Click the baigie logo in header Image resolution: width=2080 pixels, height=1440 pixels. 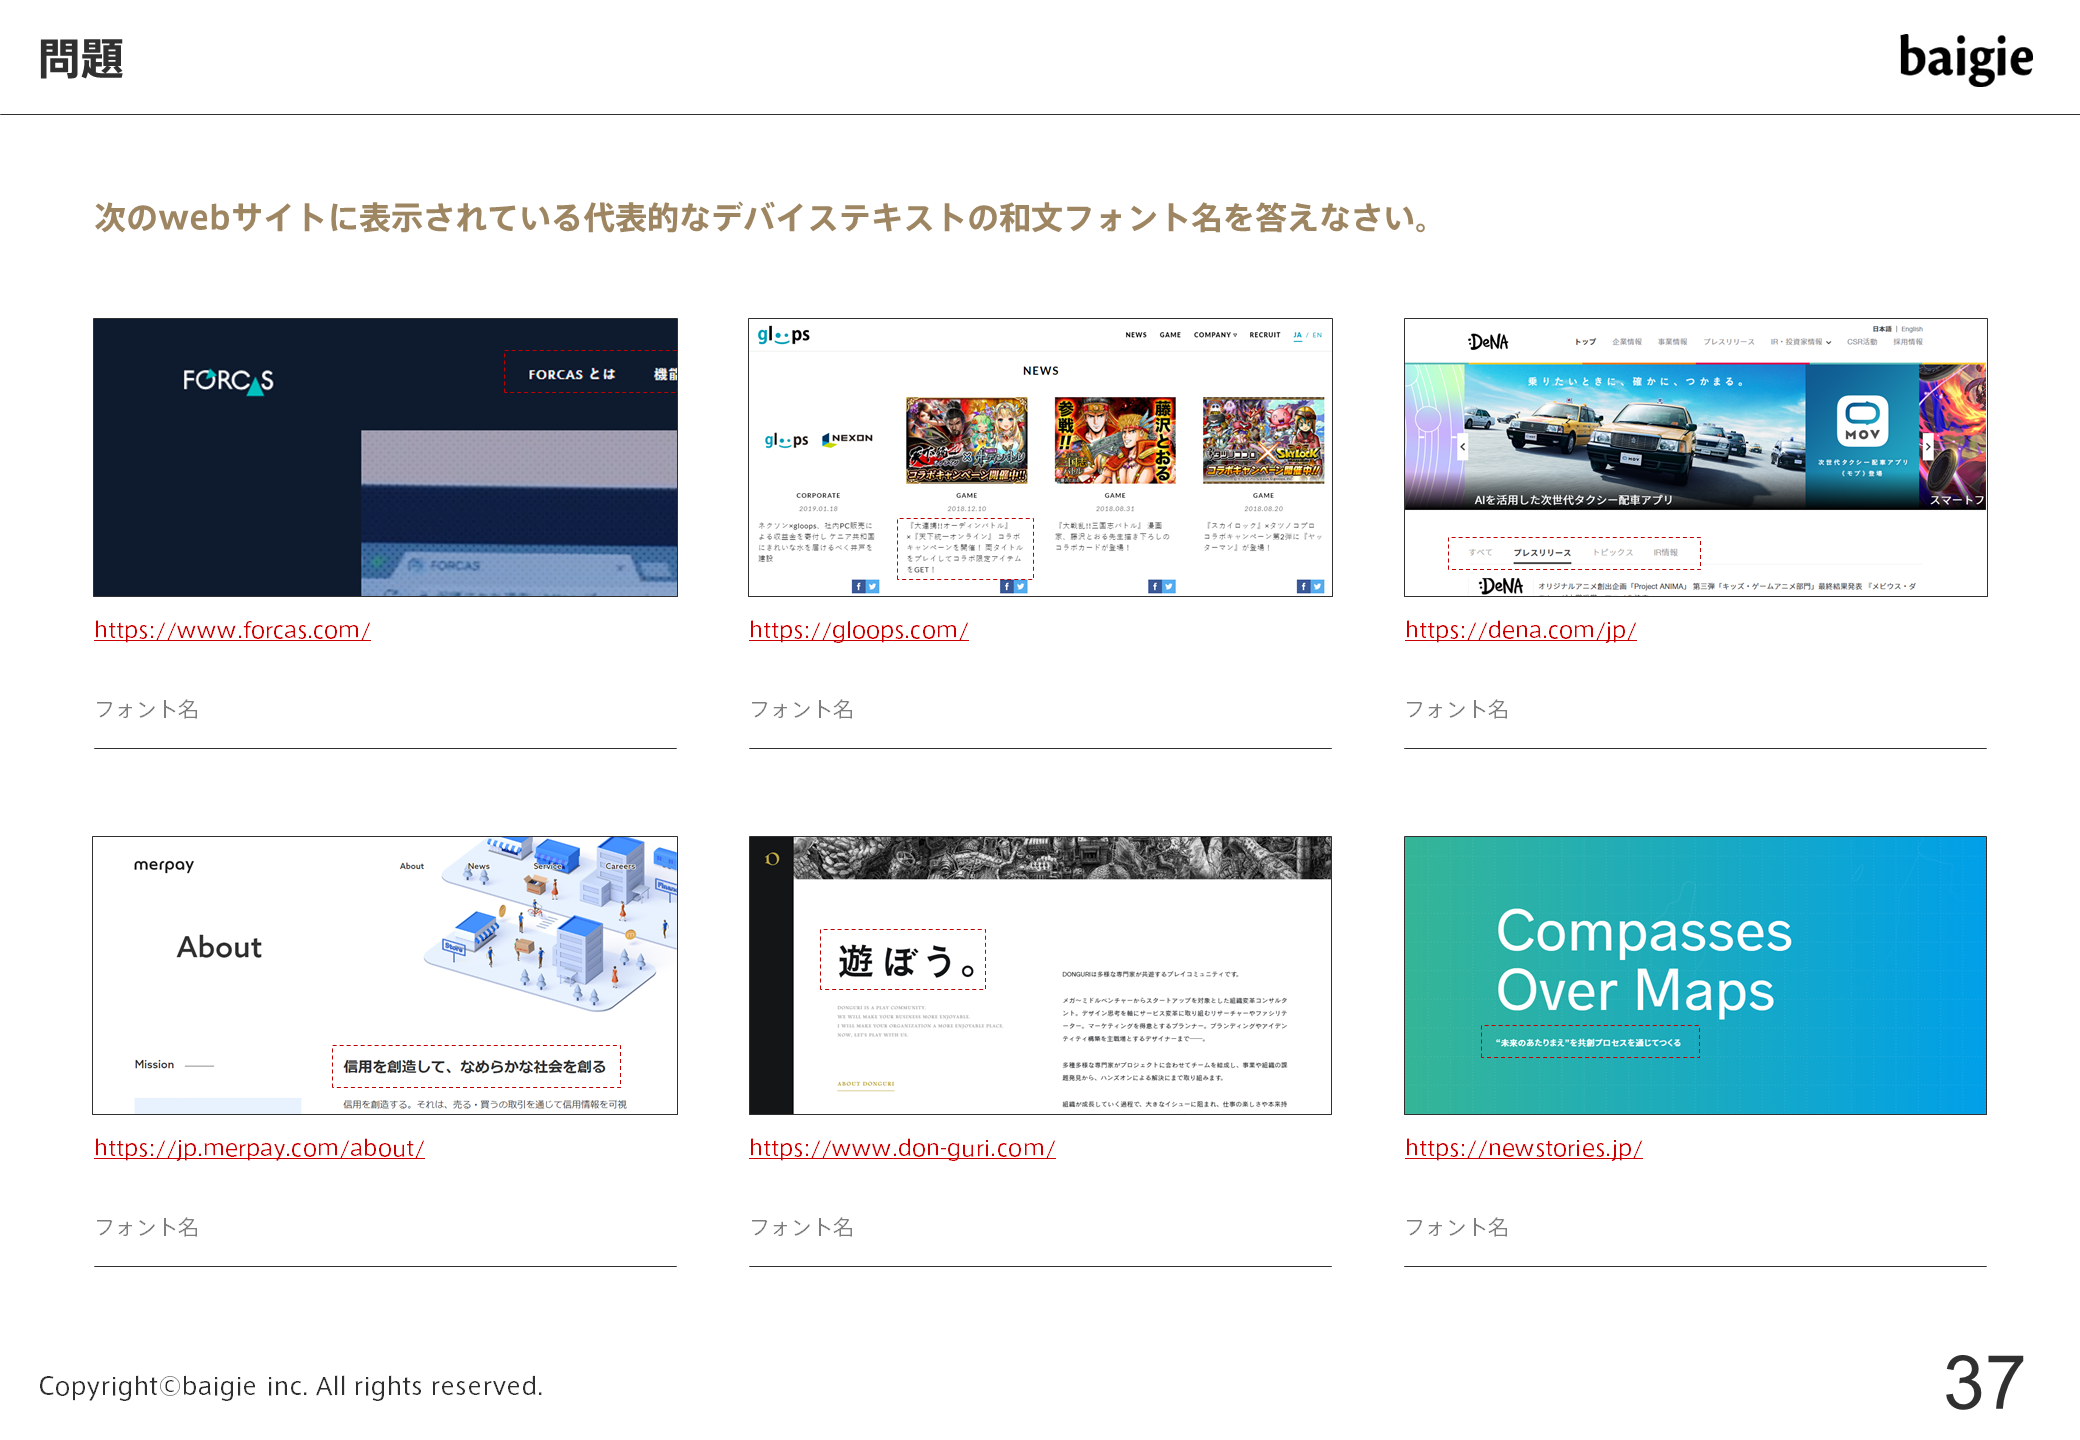[x=1965, y=58]
